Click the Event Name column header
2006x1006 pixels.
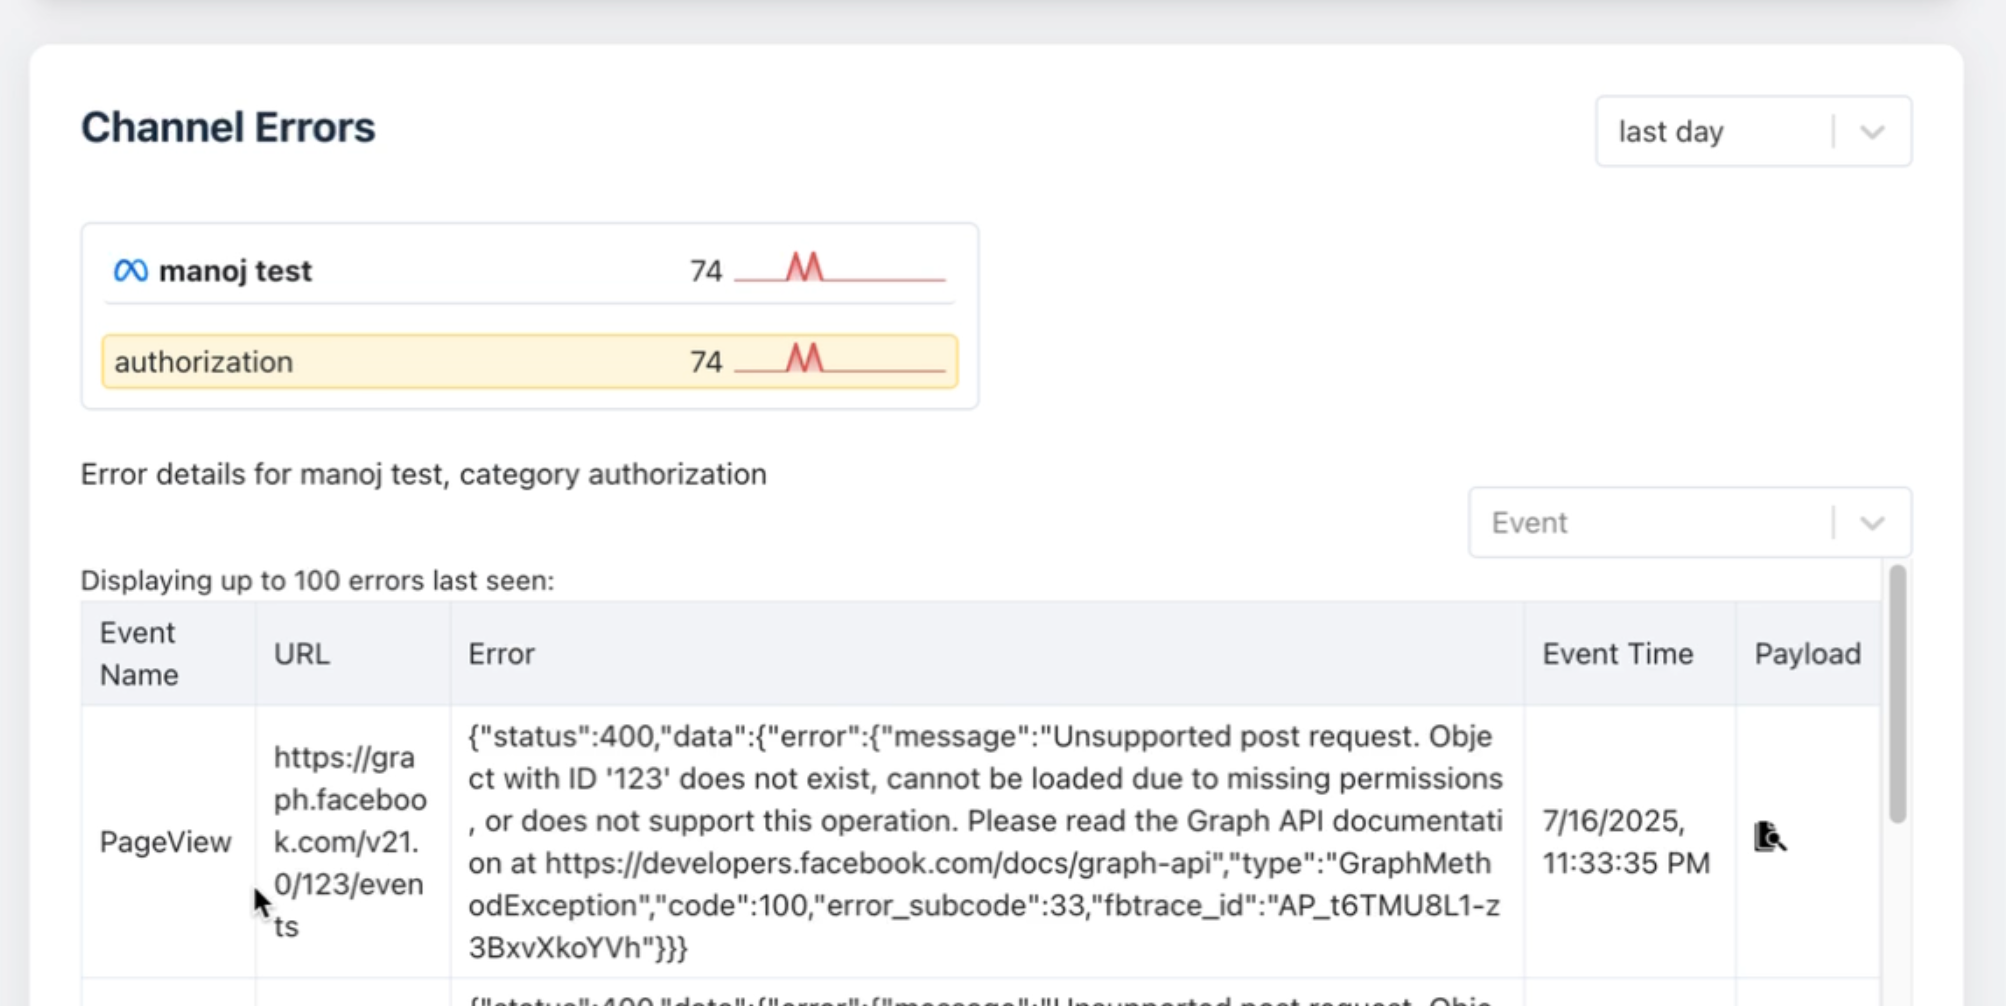(x=139, y=654)
